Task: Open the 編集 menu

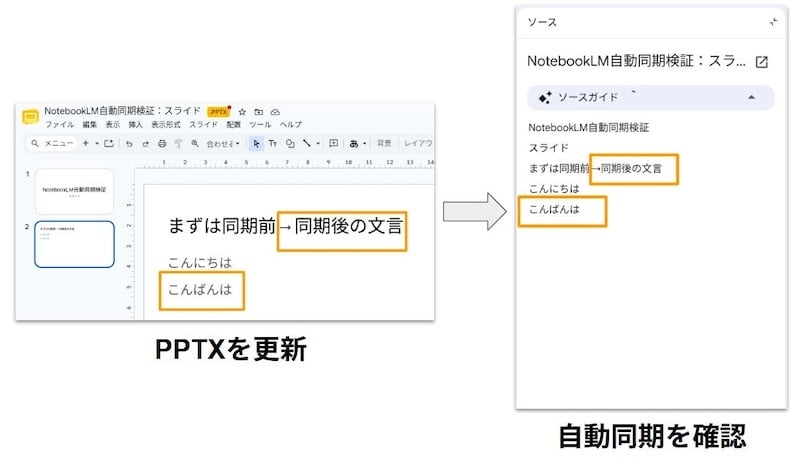Action: (x=90, y=125)
